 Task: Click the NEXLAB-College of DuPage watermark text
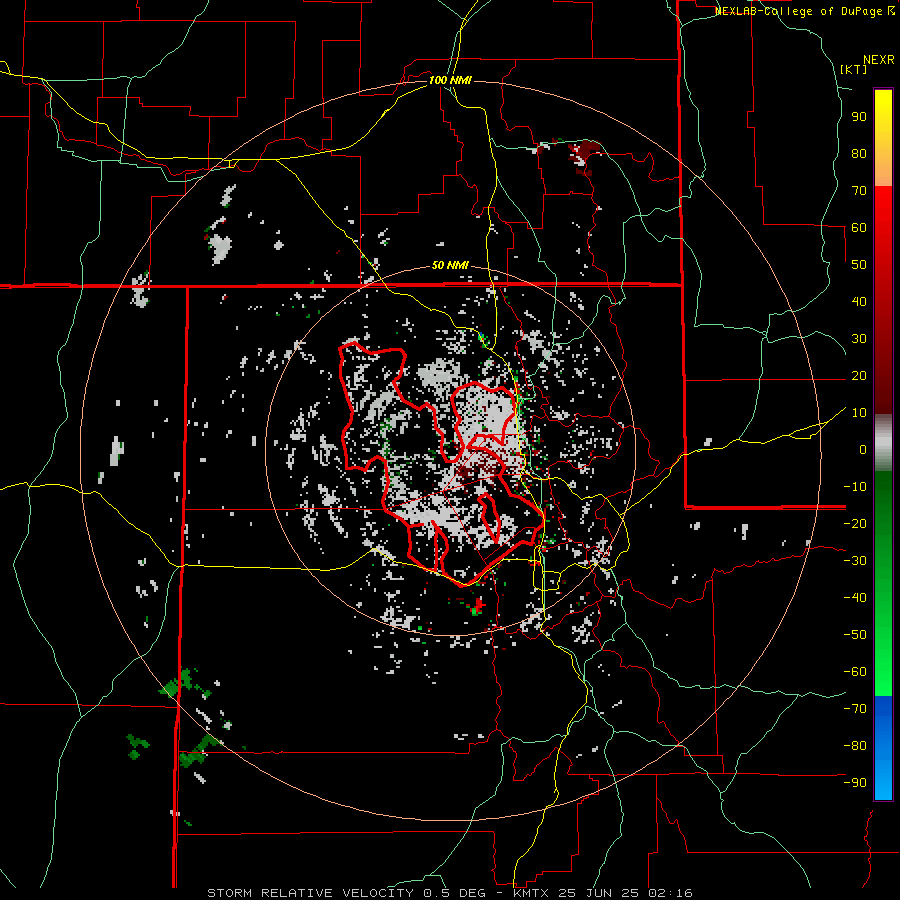[x=804, y=11]
